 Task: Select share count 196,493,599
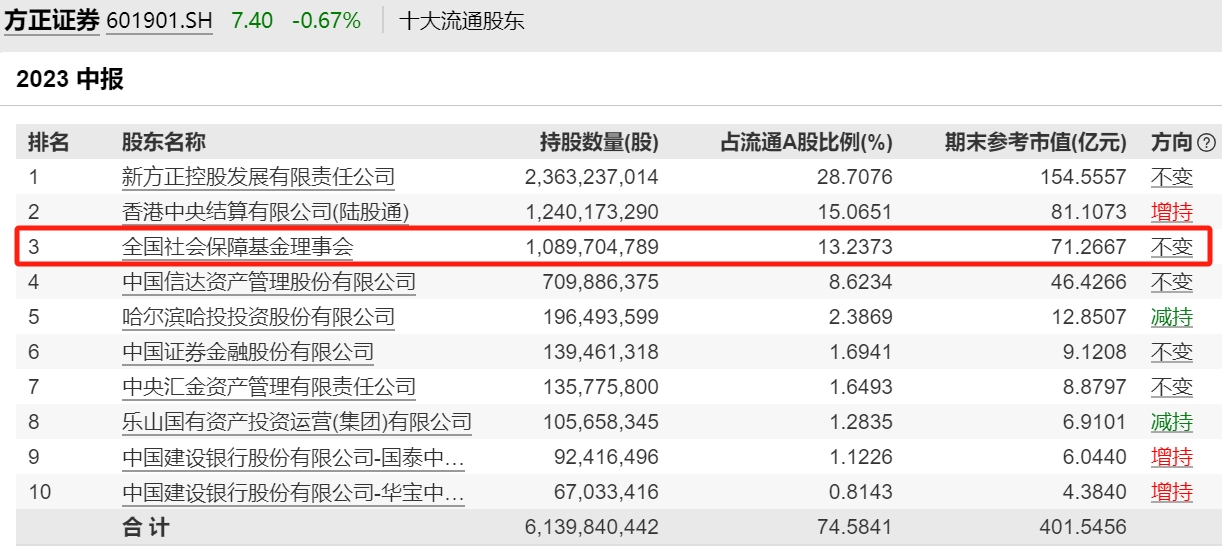[x=601, y=318]
